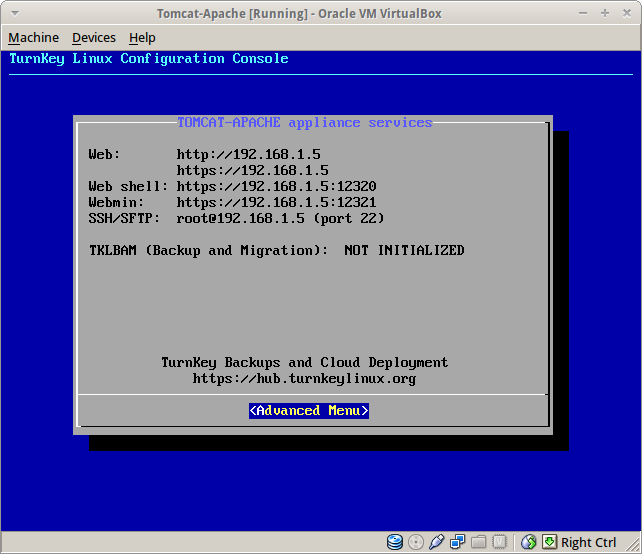642x554 pixels.
Task: Click the TurnKey Linux Configuration Console heading
Action: click(x=149, y=59)
